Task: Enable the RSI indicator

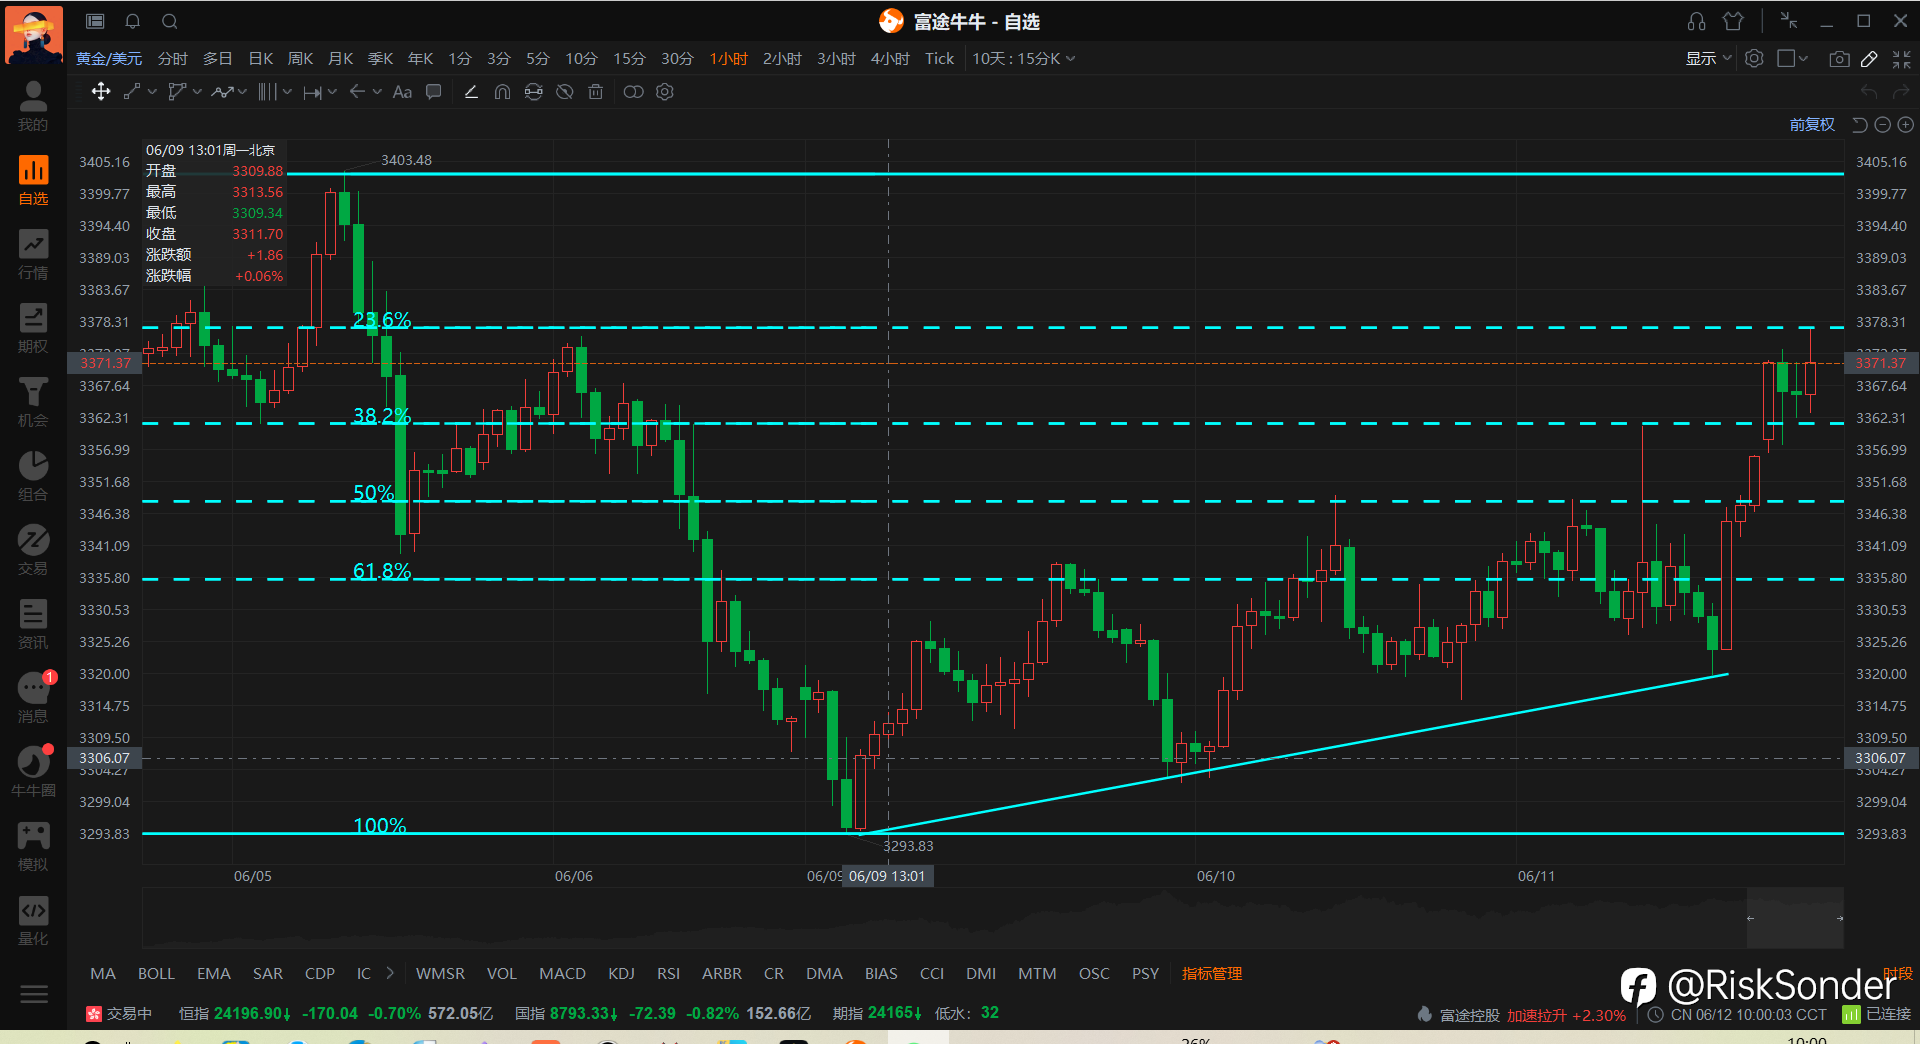Action: pyautogui.click(x=668, y=973)
